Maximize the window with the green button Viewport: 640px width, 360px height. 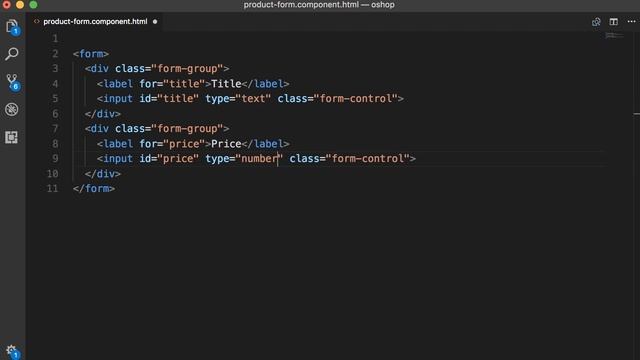tap(33, 5)
